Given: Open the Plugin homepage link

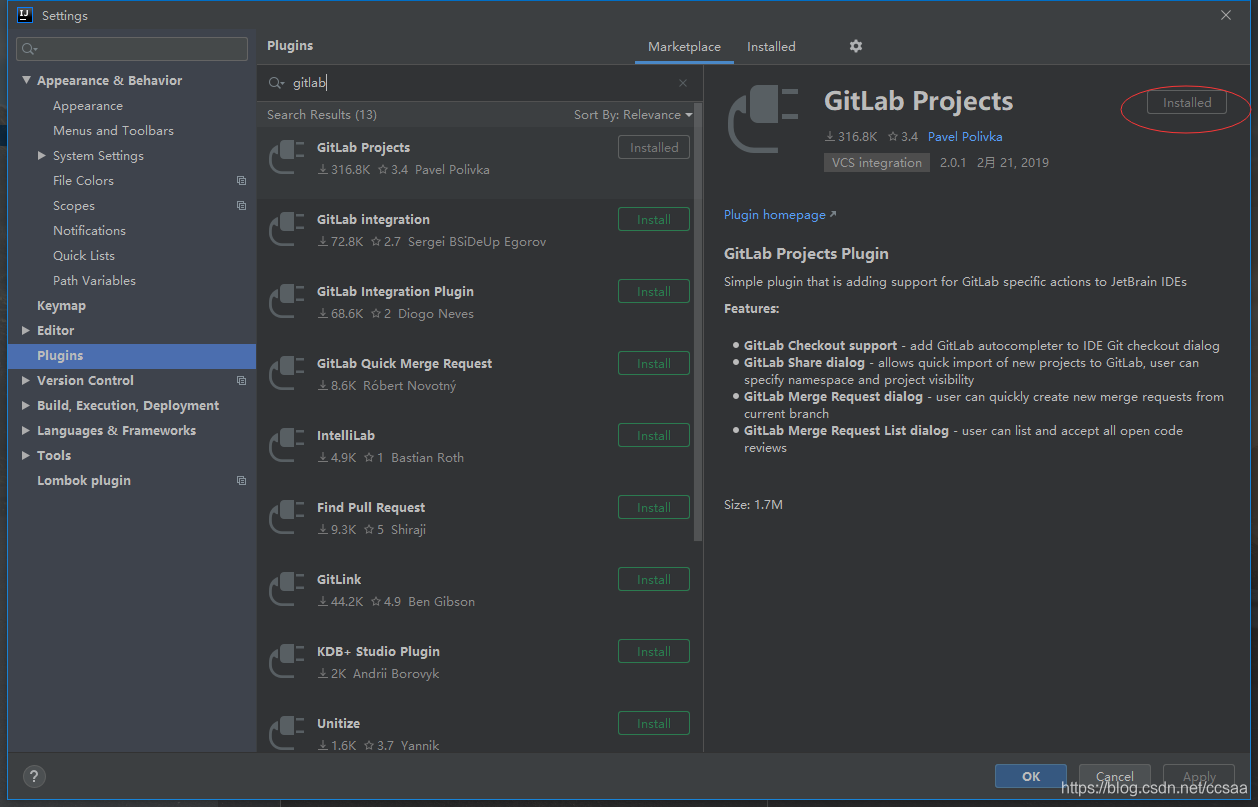Looking at the screenshot, I should point(780,215).
